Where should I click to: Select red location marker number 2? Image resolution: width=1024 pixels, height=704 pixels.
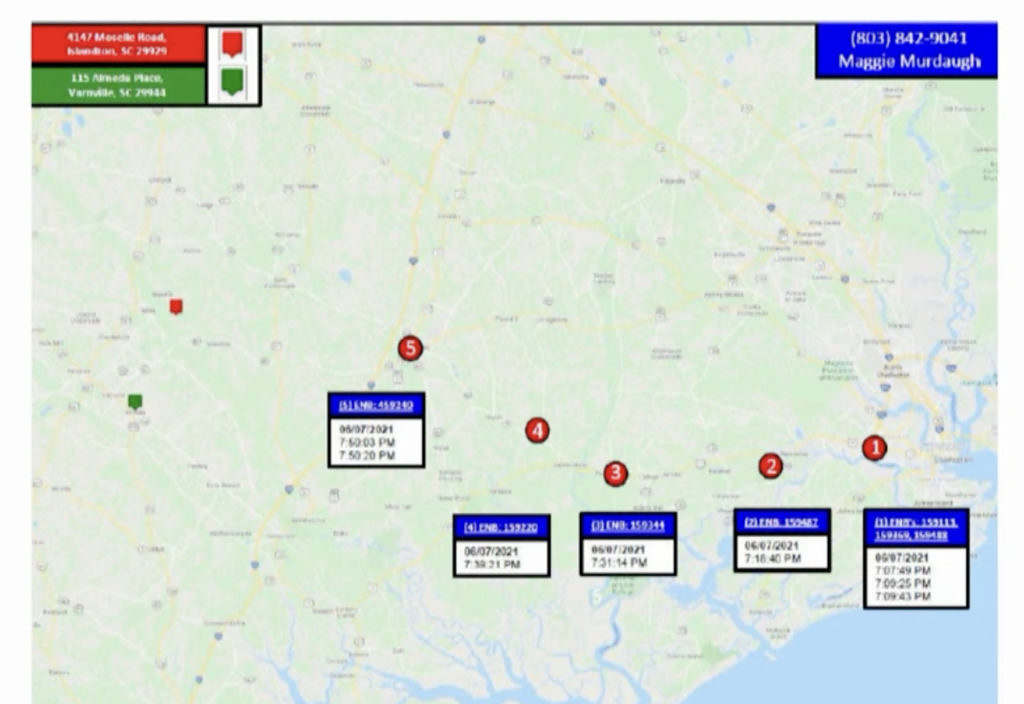pyautogui.click(x=769, y=465)
